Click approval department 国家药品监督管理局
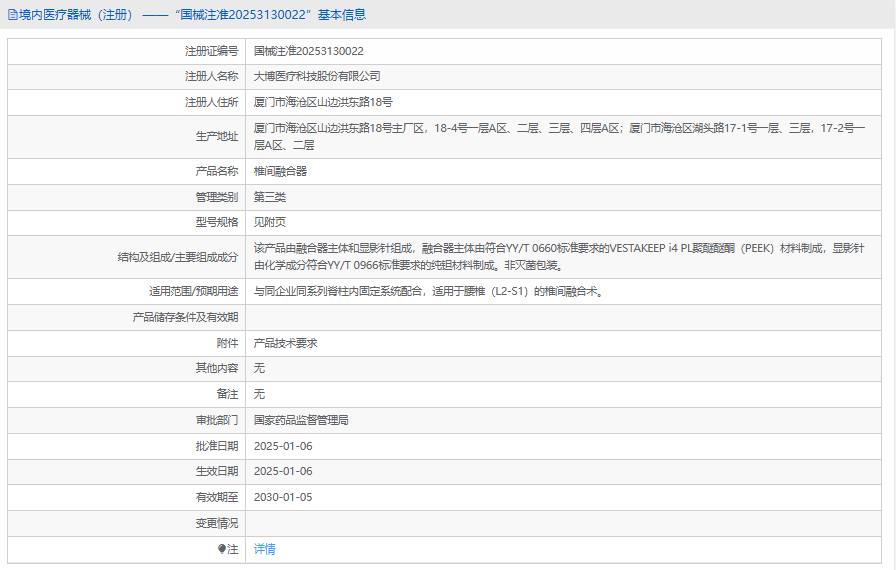The width and height of the screenshot is (896, 570). 301,420
